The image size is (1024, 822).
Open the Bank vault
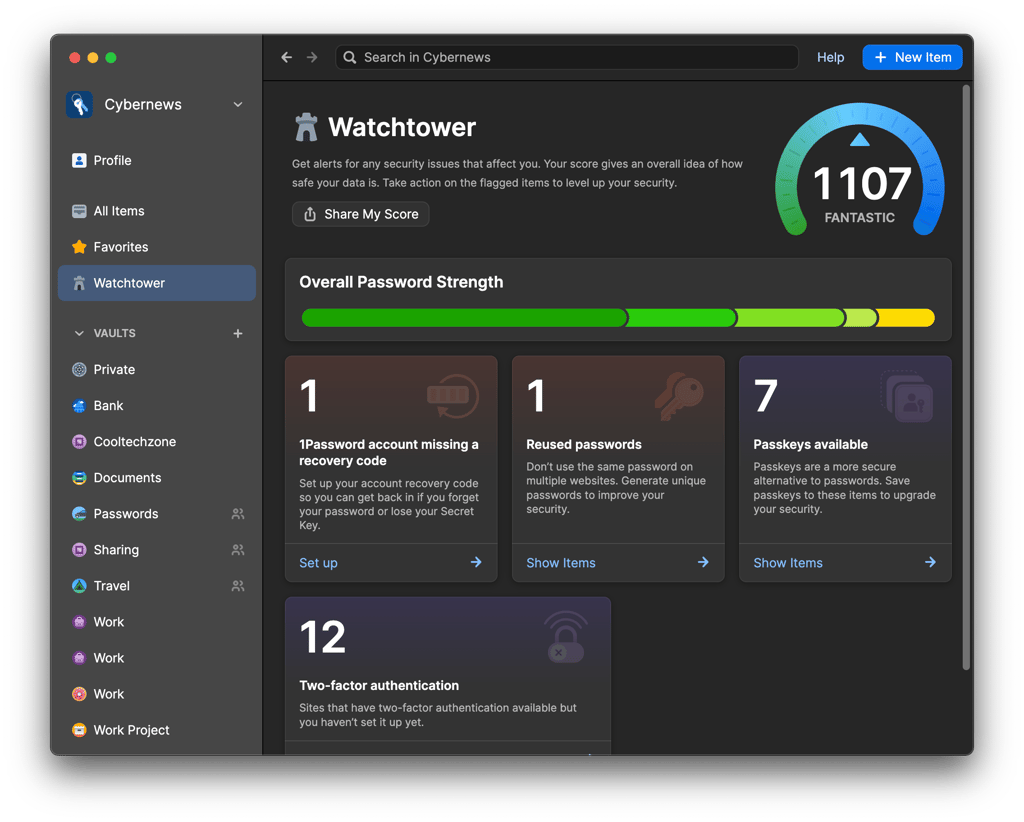point(157,405)
